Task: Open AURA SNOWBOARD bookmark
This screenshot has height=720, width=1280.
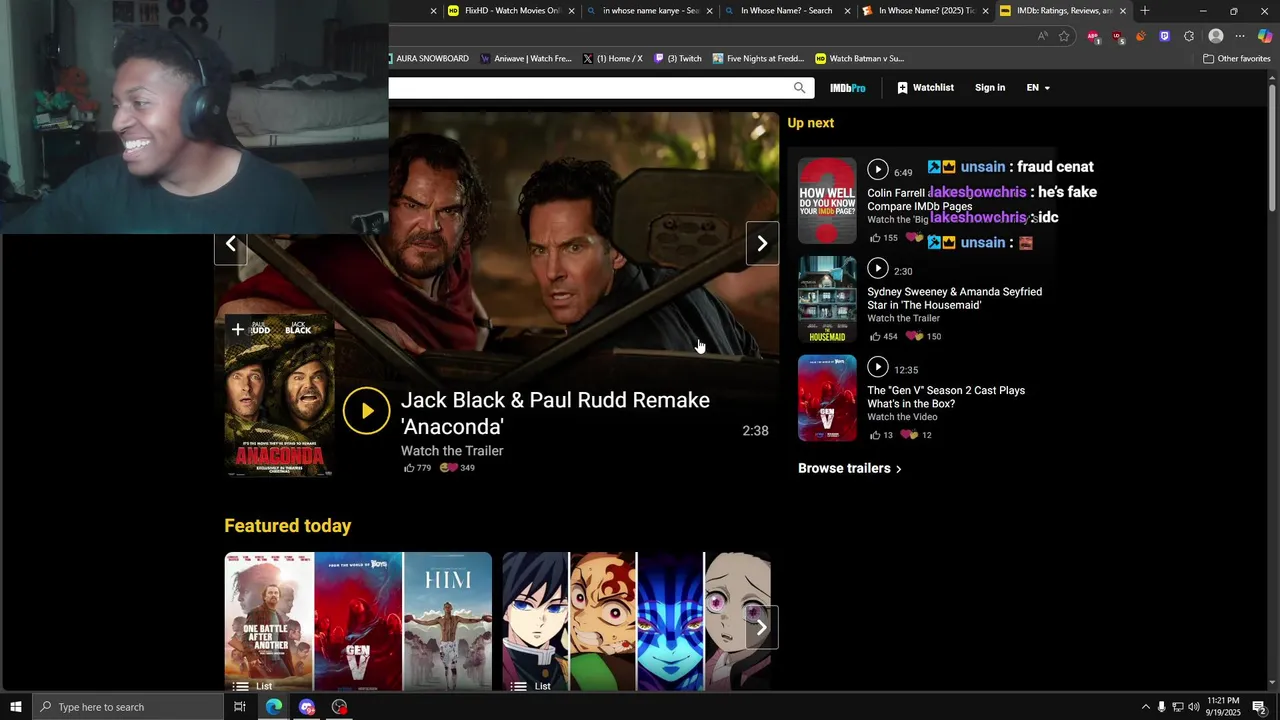Action: [x=431, y=58]
